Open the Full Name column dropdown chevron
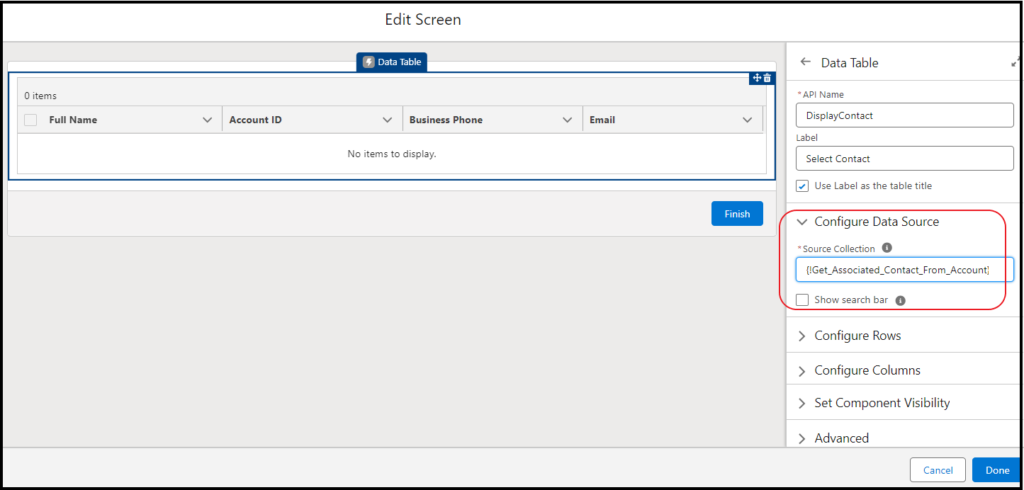Image resolution: width=1024 pixels, height=490 pixels. [208, 120]
